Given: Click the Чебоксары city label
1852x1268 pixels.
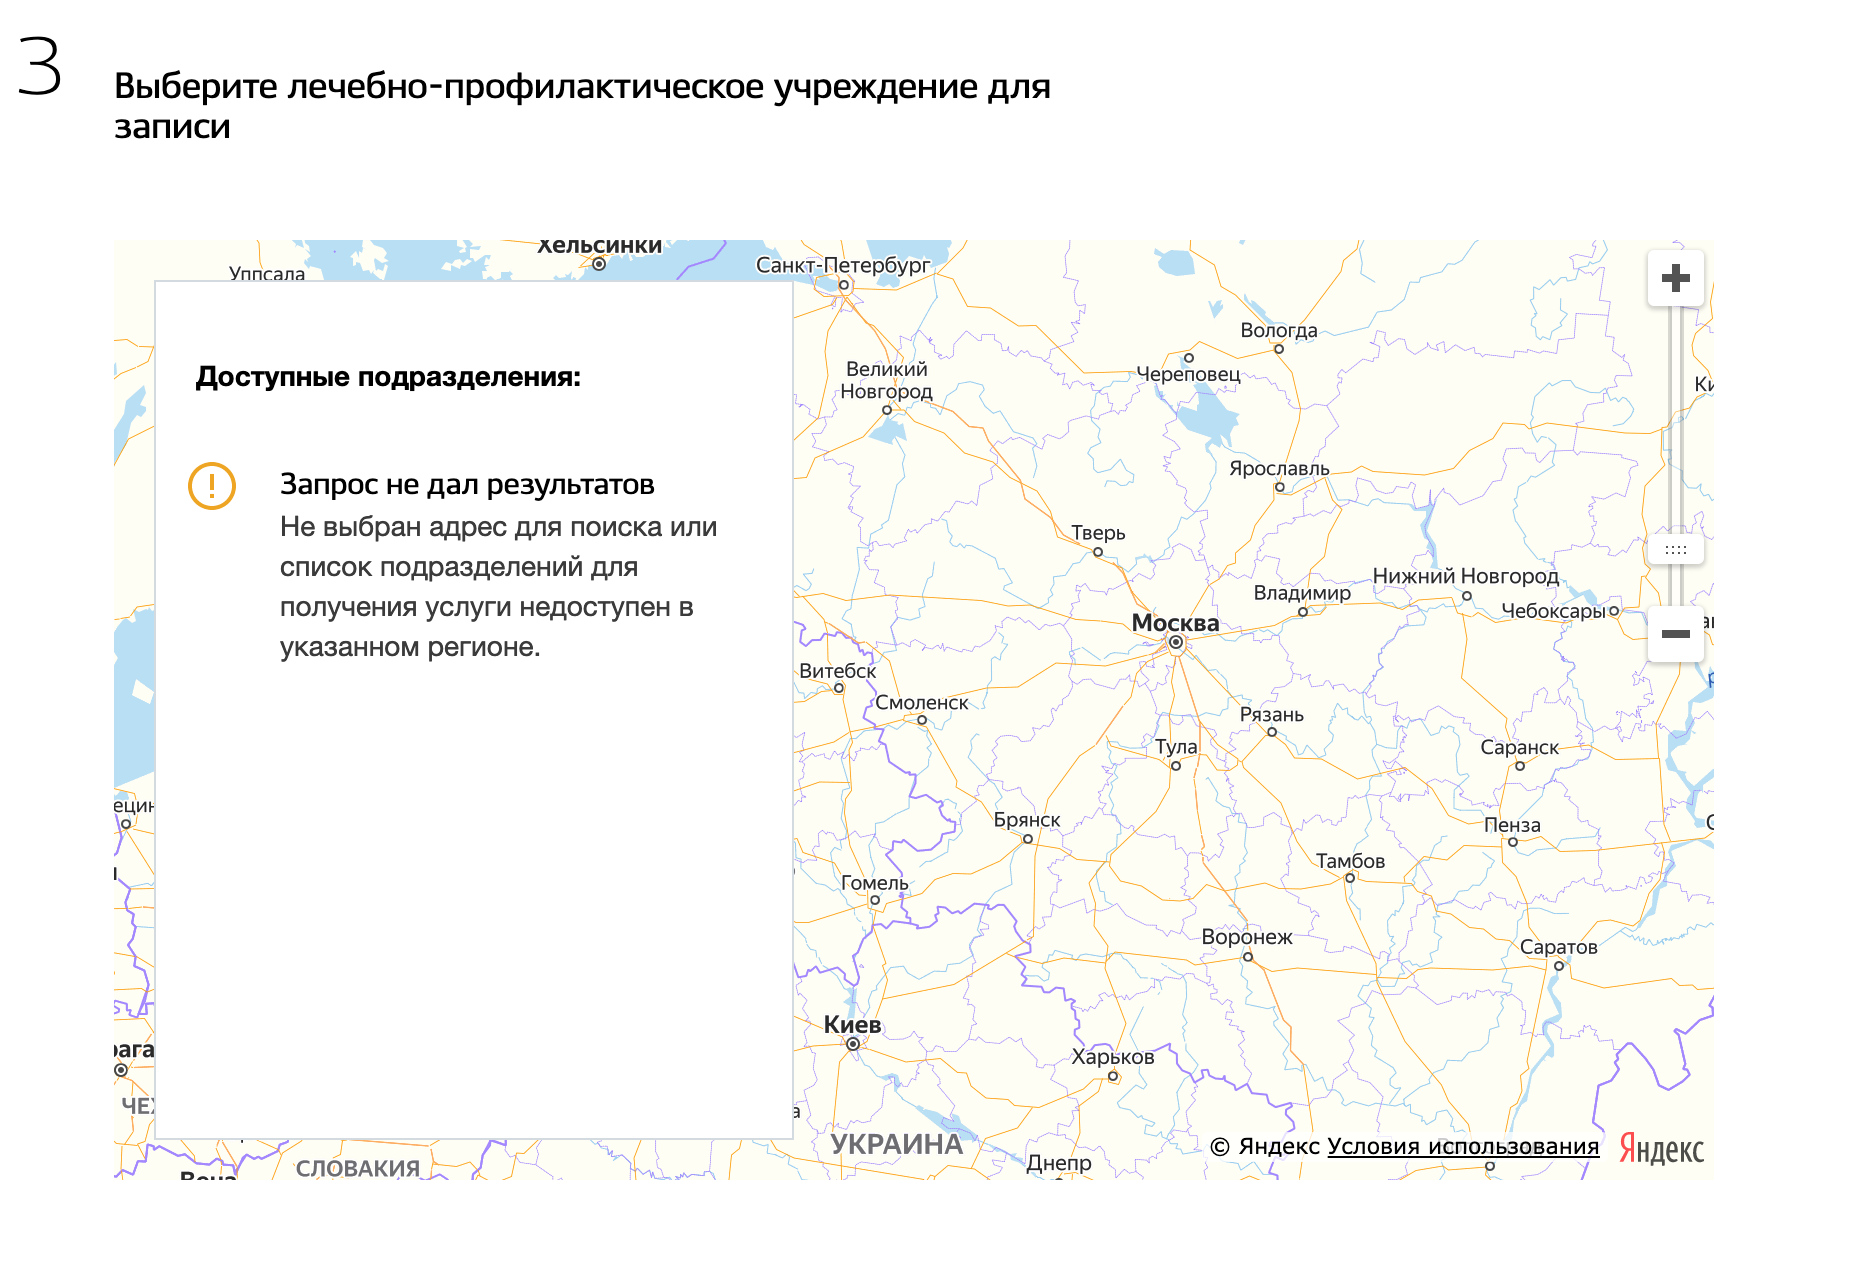Looking at the screenshot, I should pos(1553,611).
